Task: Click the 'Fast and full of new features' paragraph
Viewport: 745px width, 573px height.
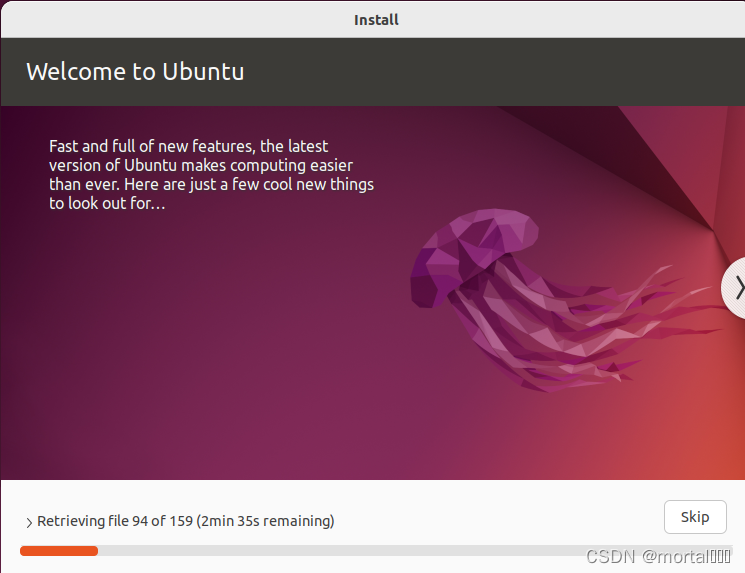Action: (x=211, y=174)
